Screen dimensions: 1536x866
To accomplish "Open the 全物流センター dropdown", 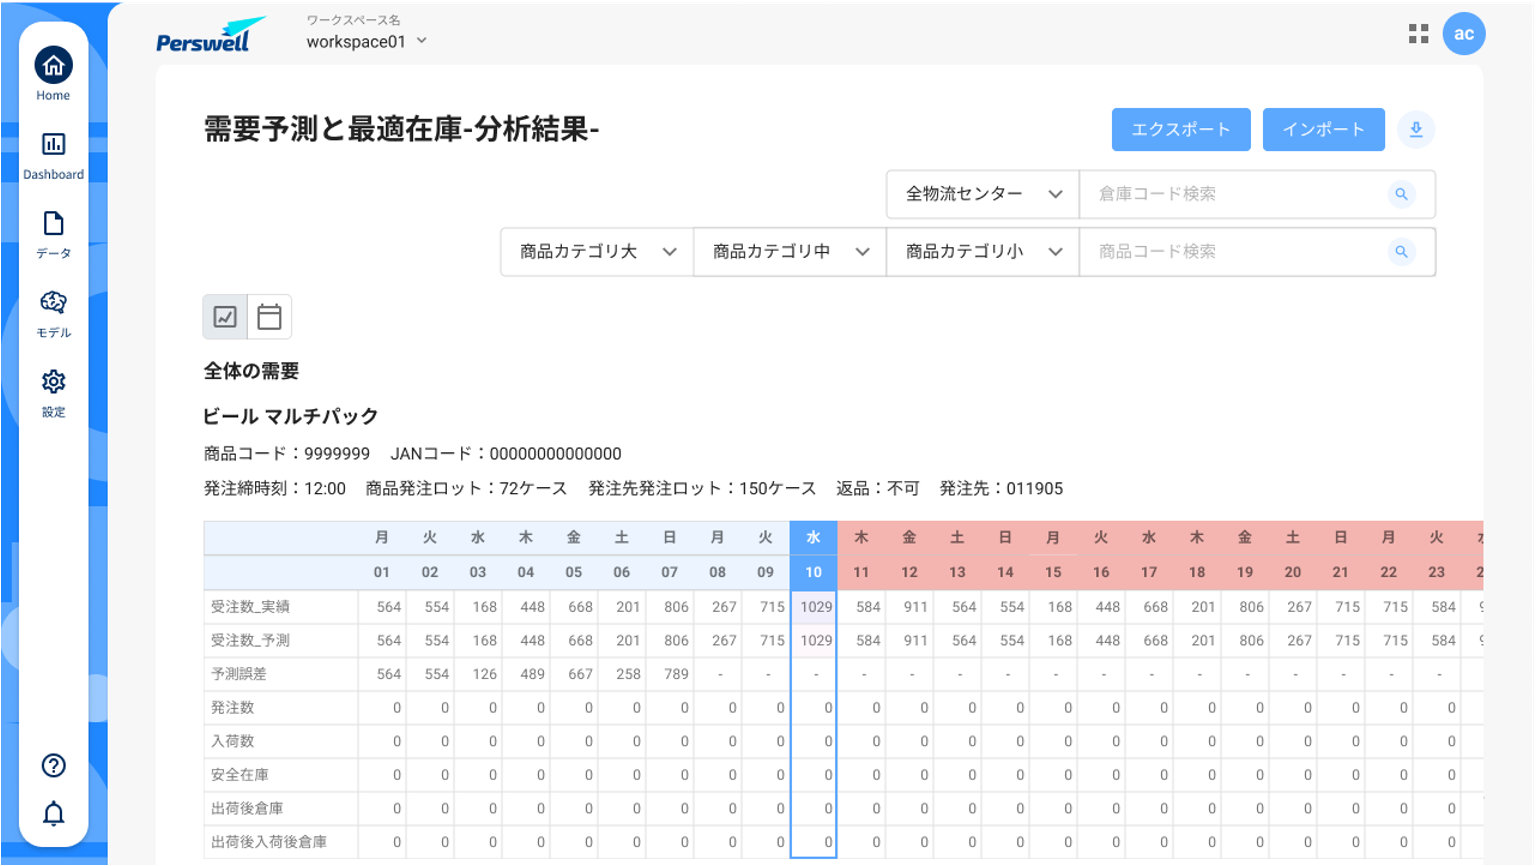I will [981, 194].
